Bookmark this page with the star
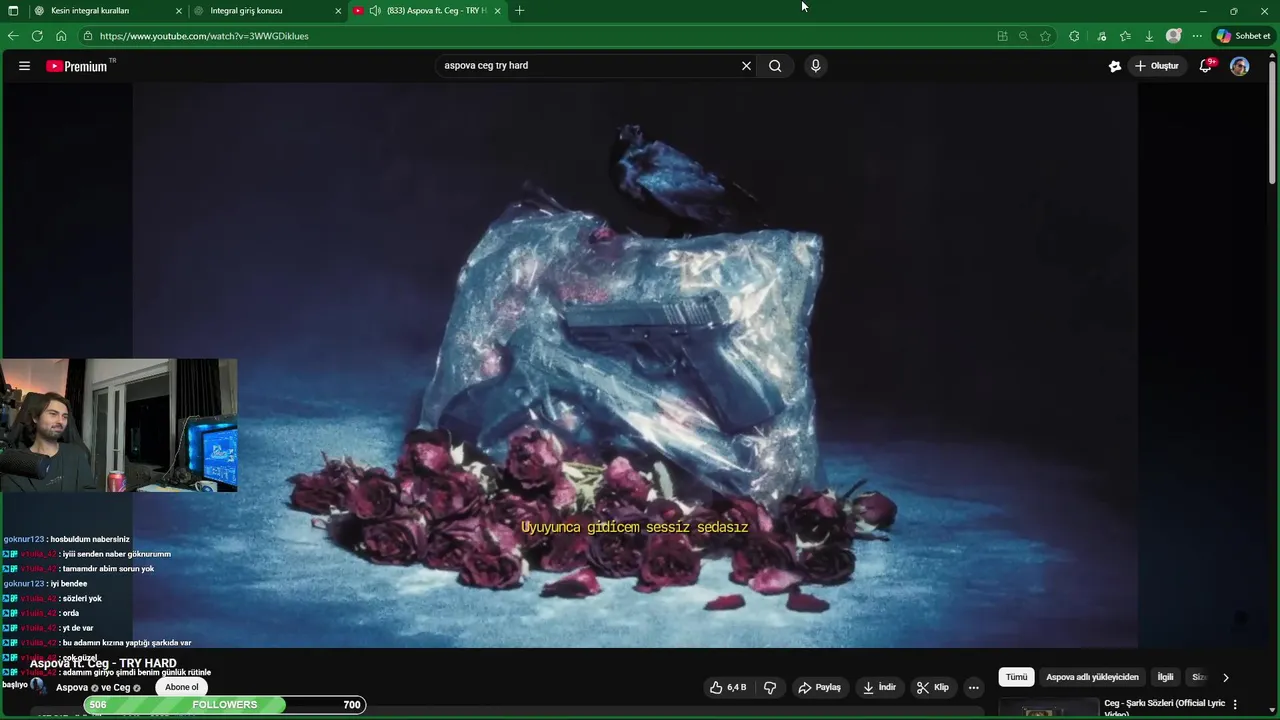 1045,36
